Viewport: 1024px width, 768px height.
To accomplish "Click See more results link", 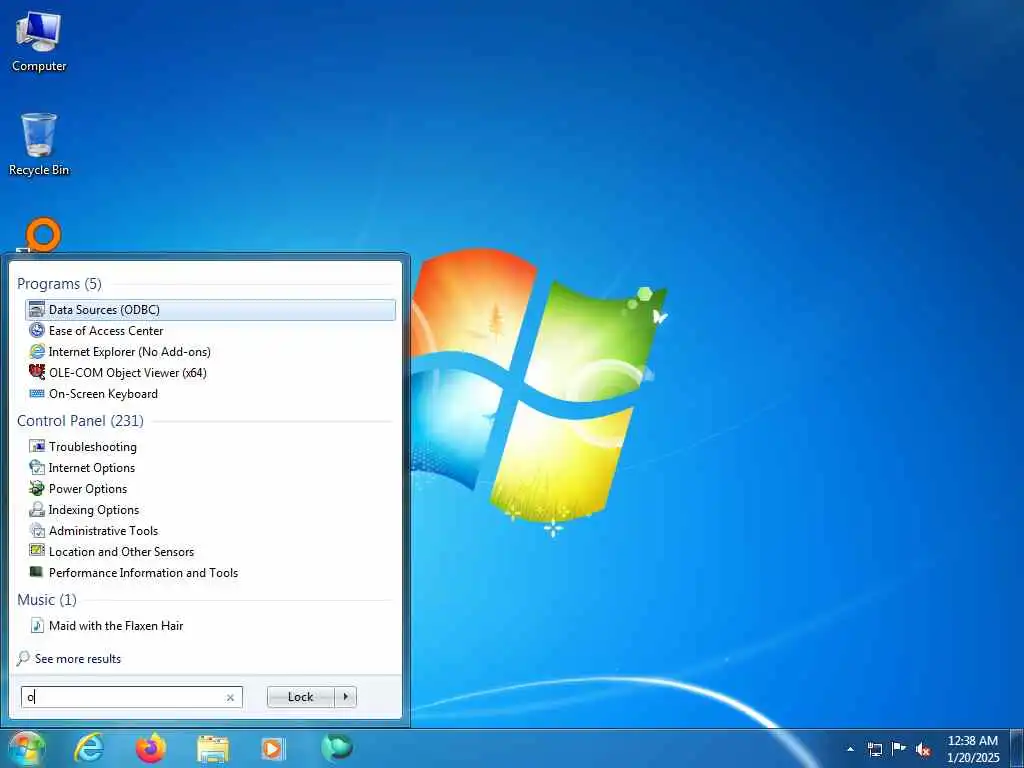I will click(78, 658).
